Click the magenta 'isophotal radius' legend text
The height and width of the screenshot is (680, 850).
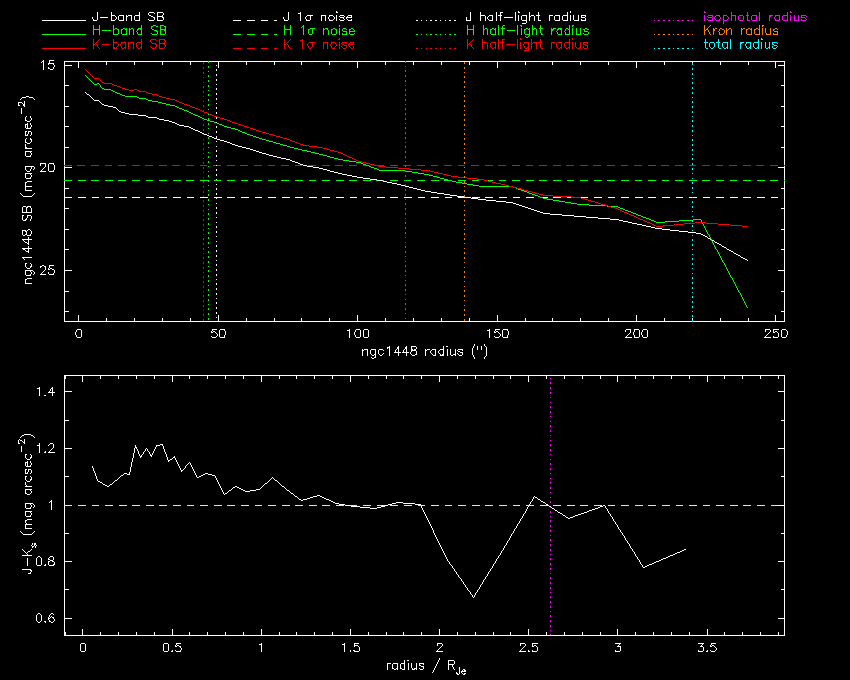[754, 18]
